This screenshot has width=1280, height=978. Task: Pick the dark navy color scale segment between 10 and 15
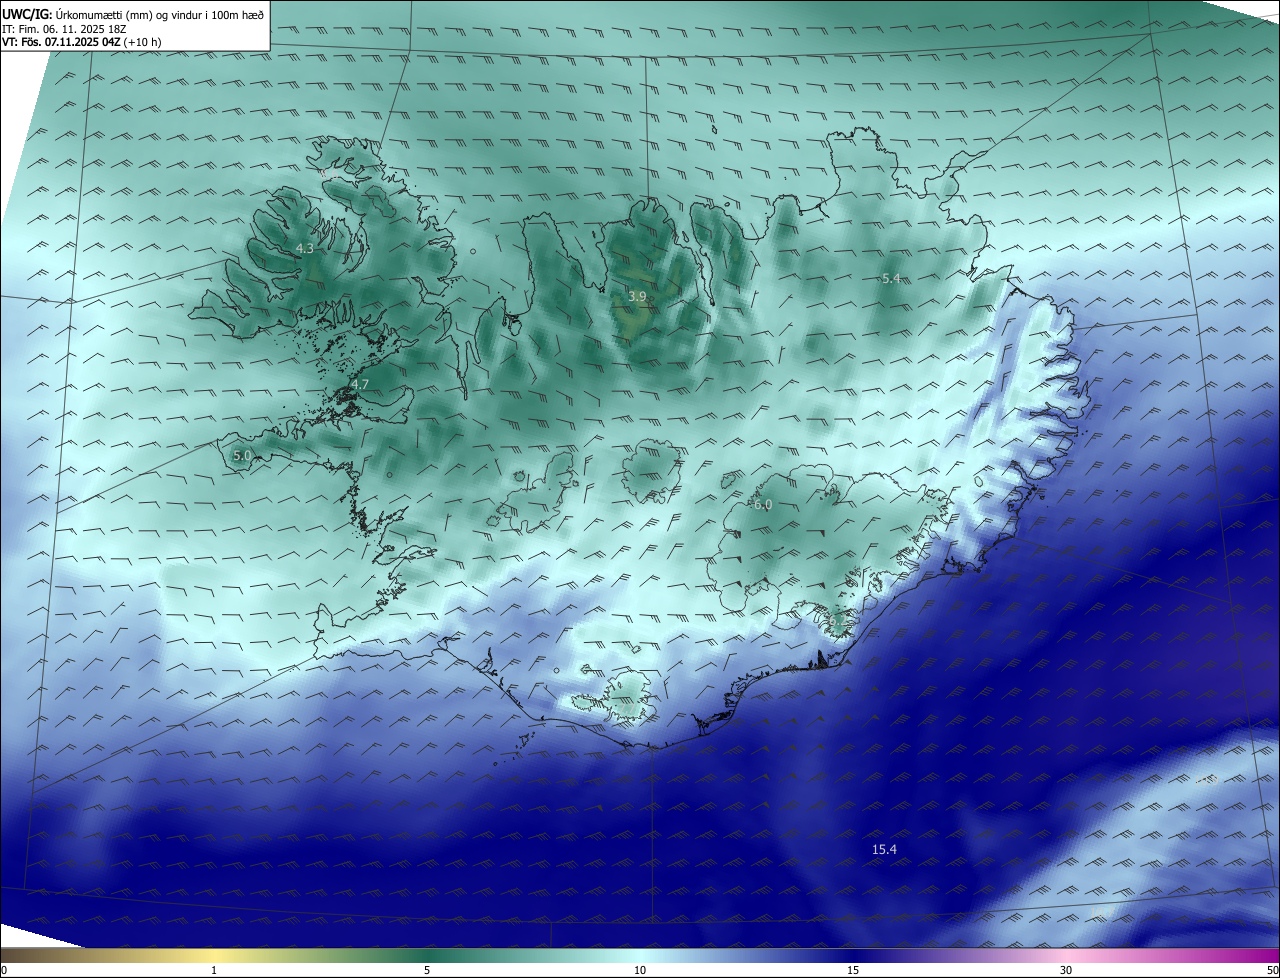pyautogui.click(x=746, y=955)
